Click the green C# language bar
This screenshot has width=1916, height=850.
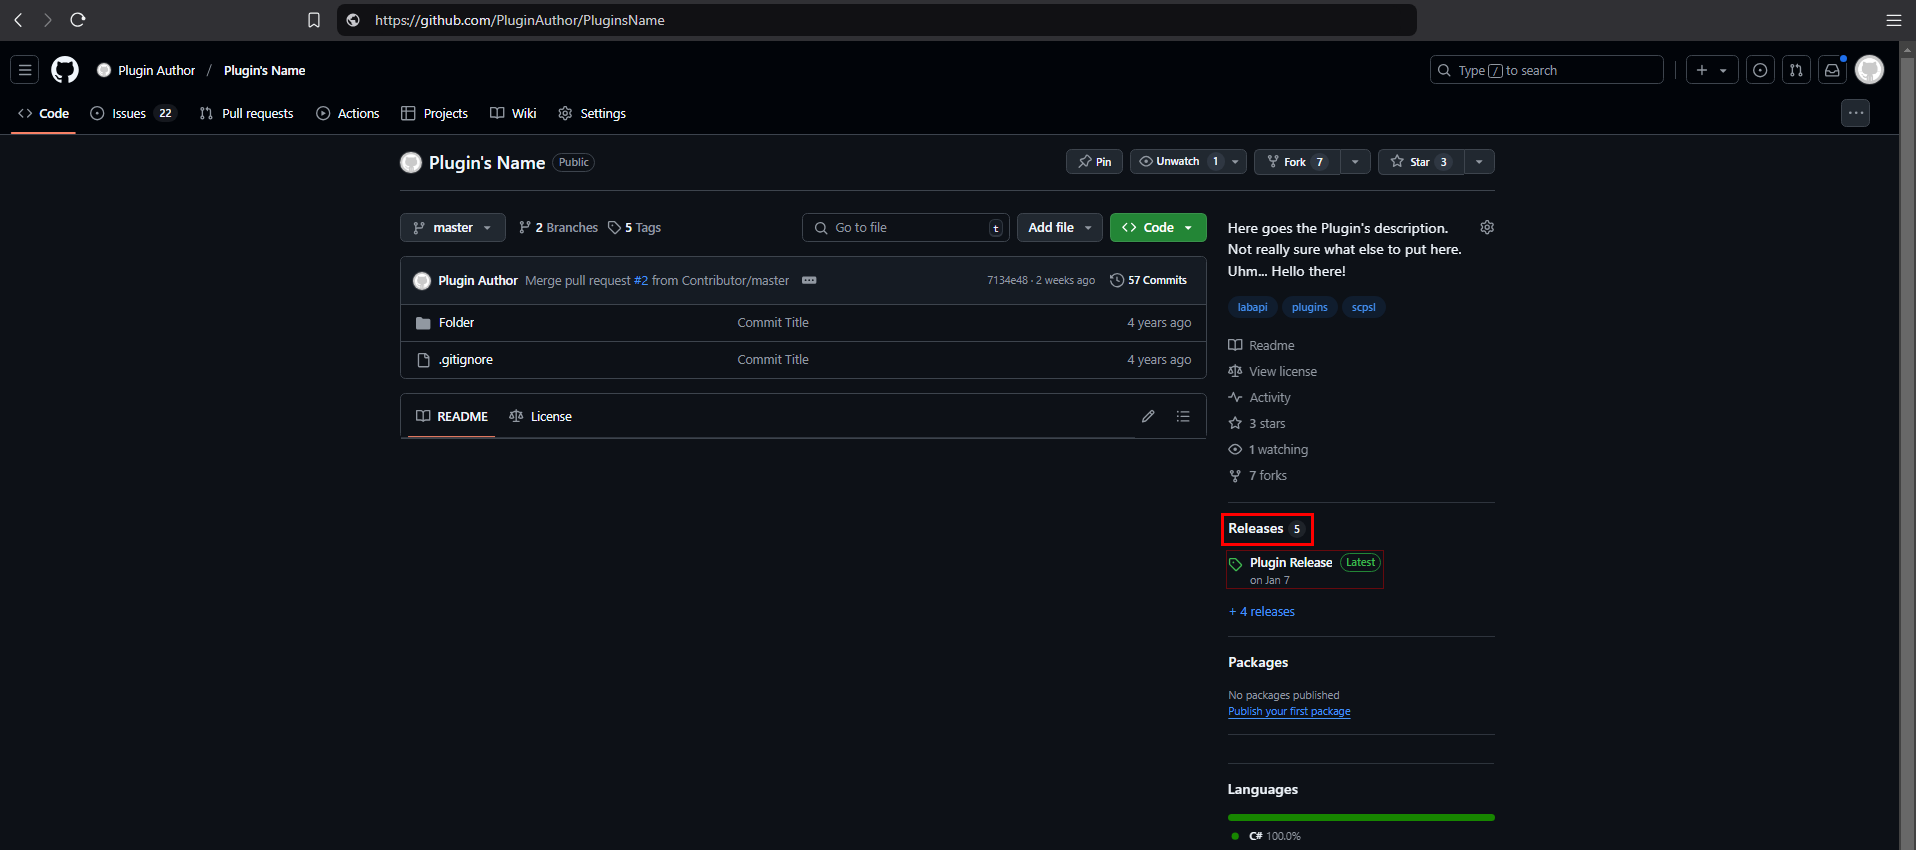[1360, 817]
